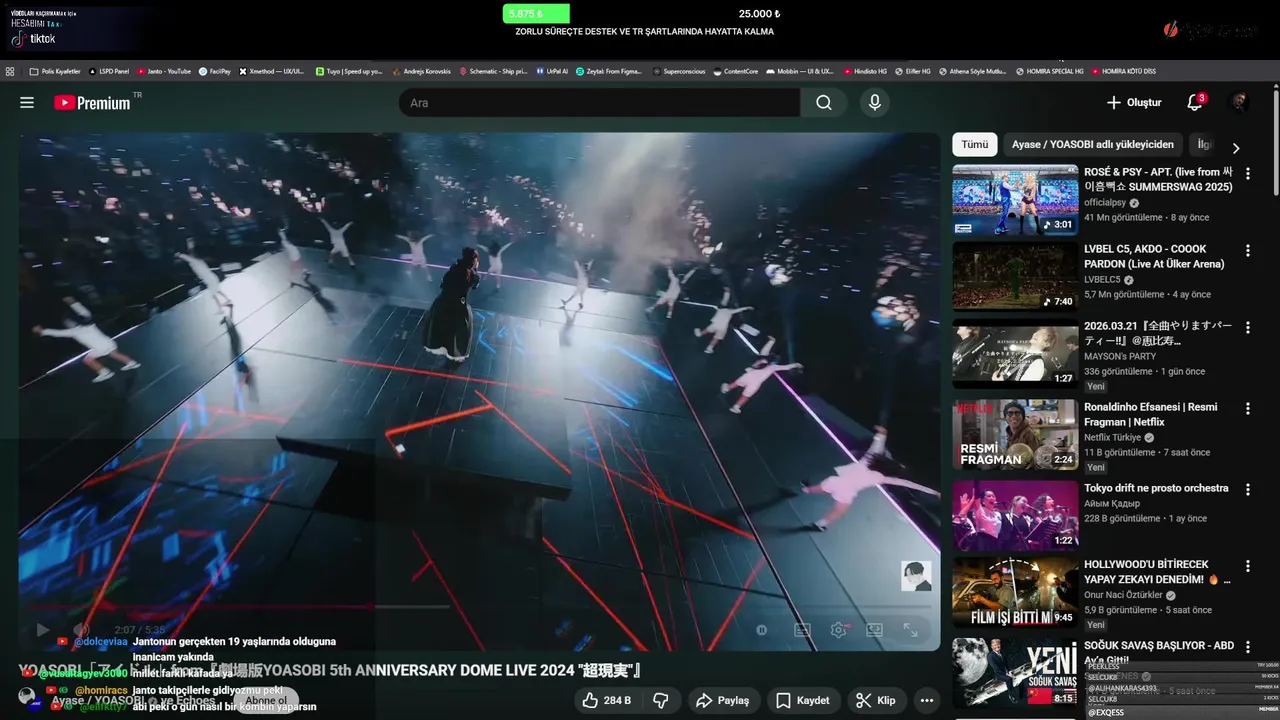This screenshot has height=720, width=1280.
Task: Switch player to theater mode
Action: point(874,630)
